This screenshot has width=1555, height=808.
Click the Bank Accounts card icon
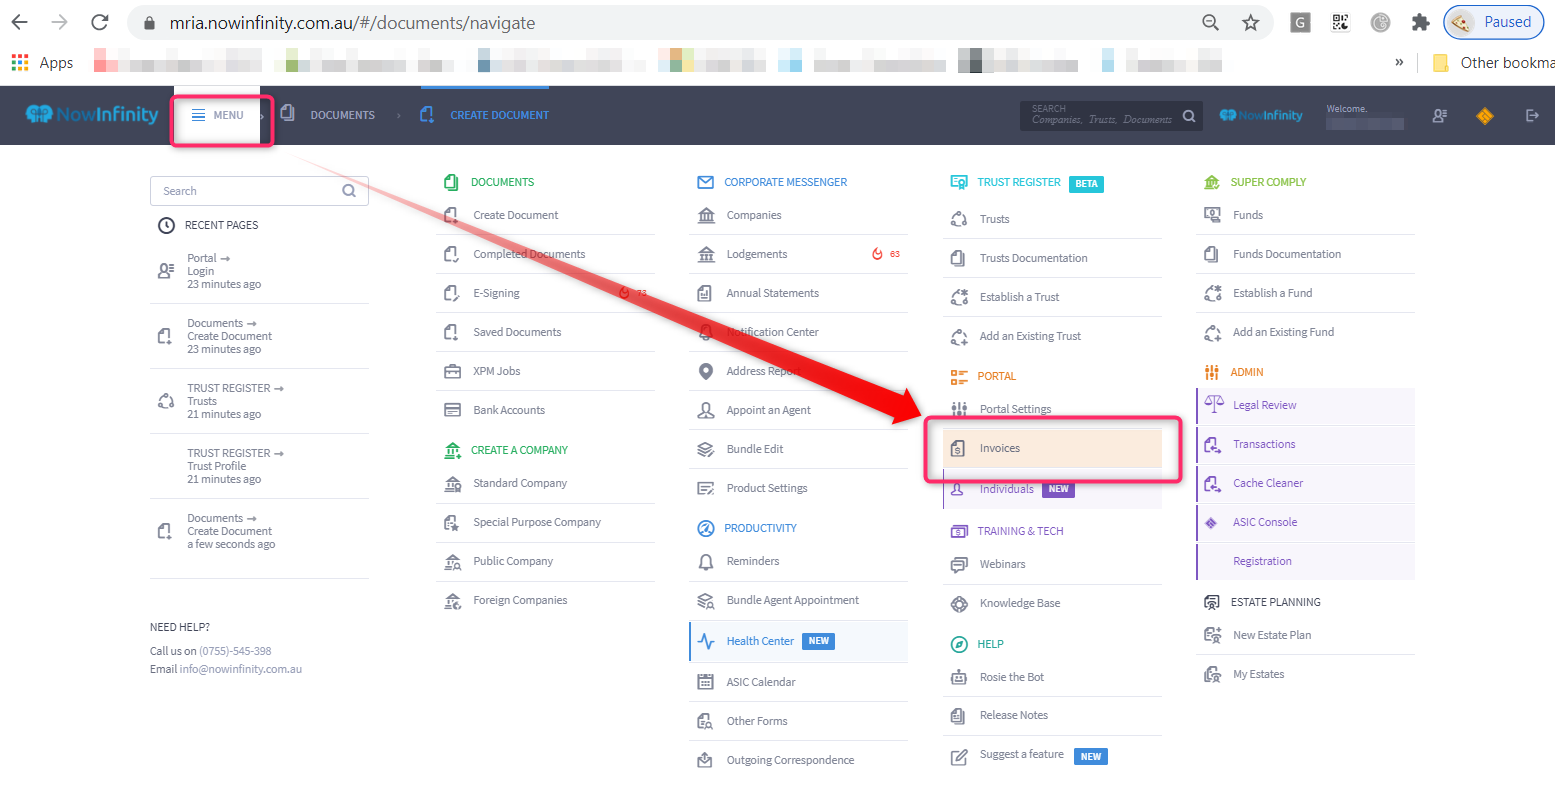tap(452, 410)
